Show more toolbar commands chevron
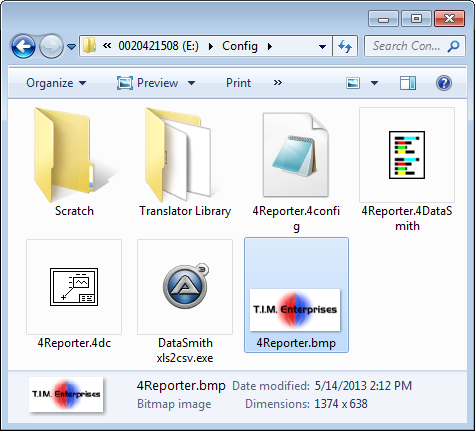 278,83
